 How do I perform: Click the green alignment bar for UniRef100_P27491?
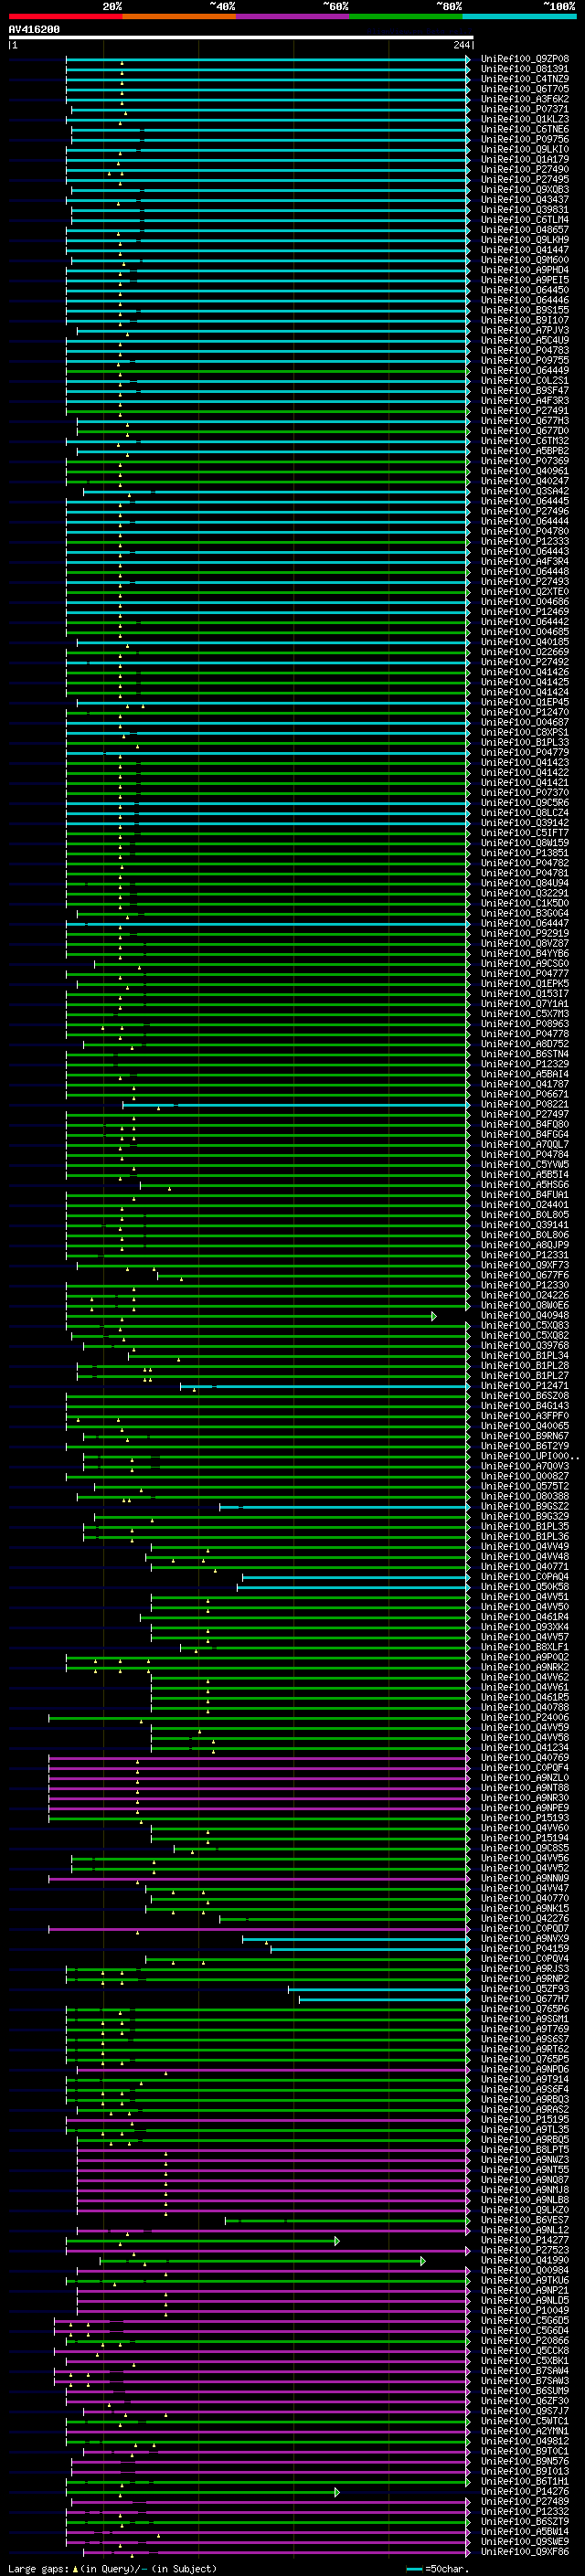pyautogui.click(x=267, y=411)
